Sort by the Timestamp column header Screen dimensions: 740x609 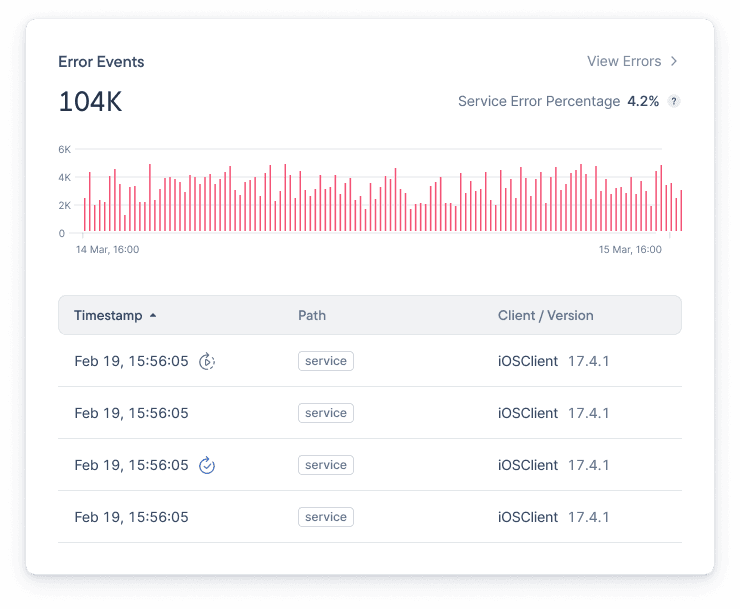[108, 315]
